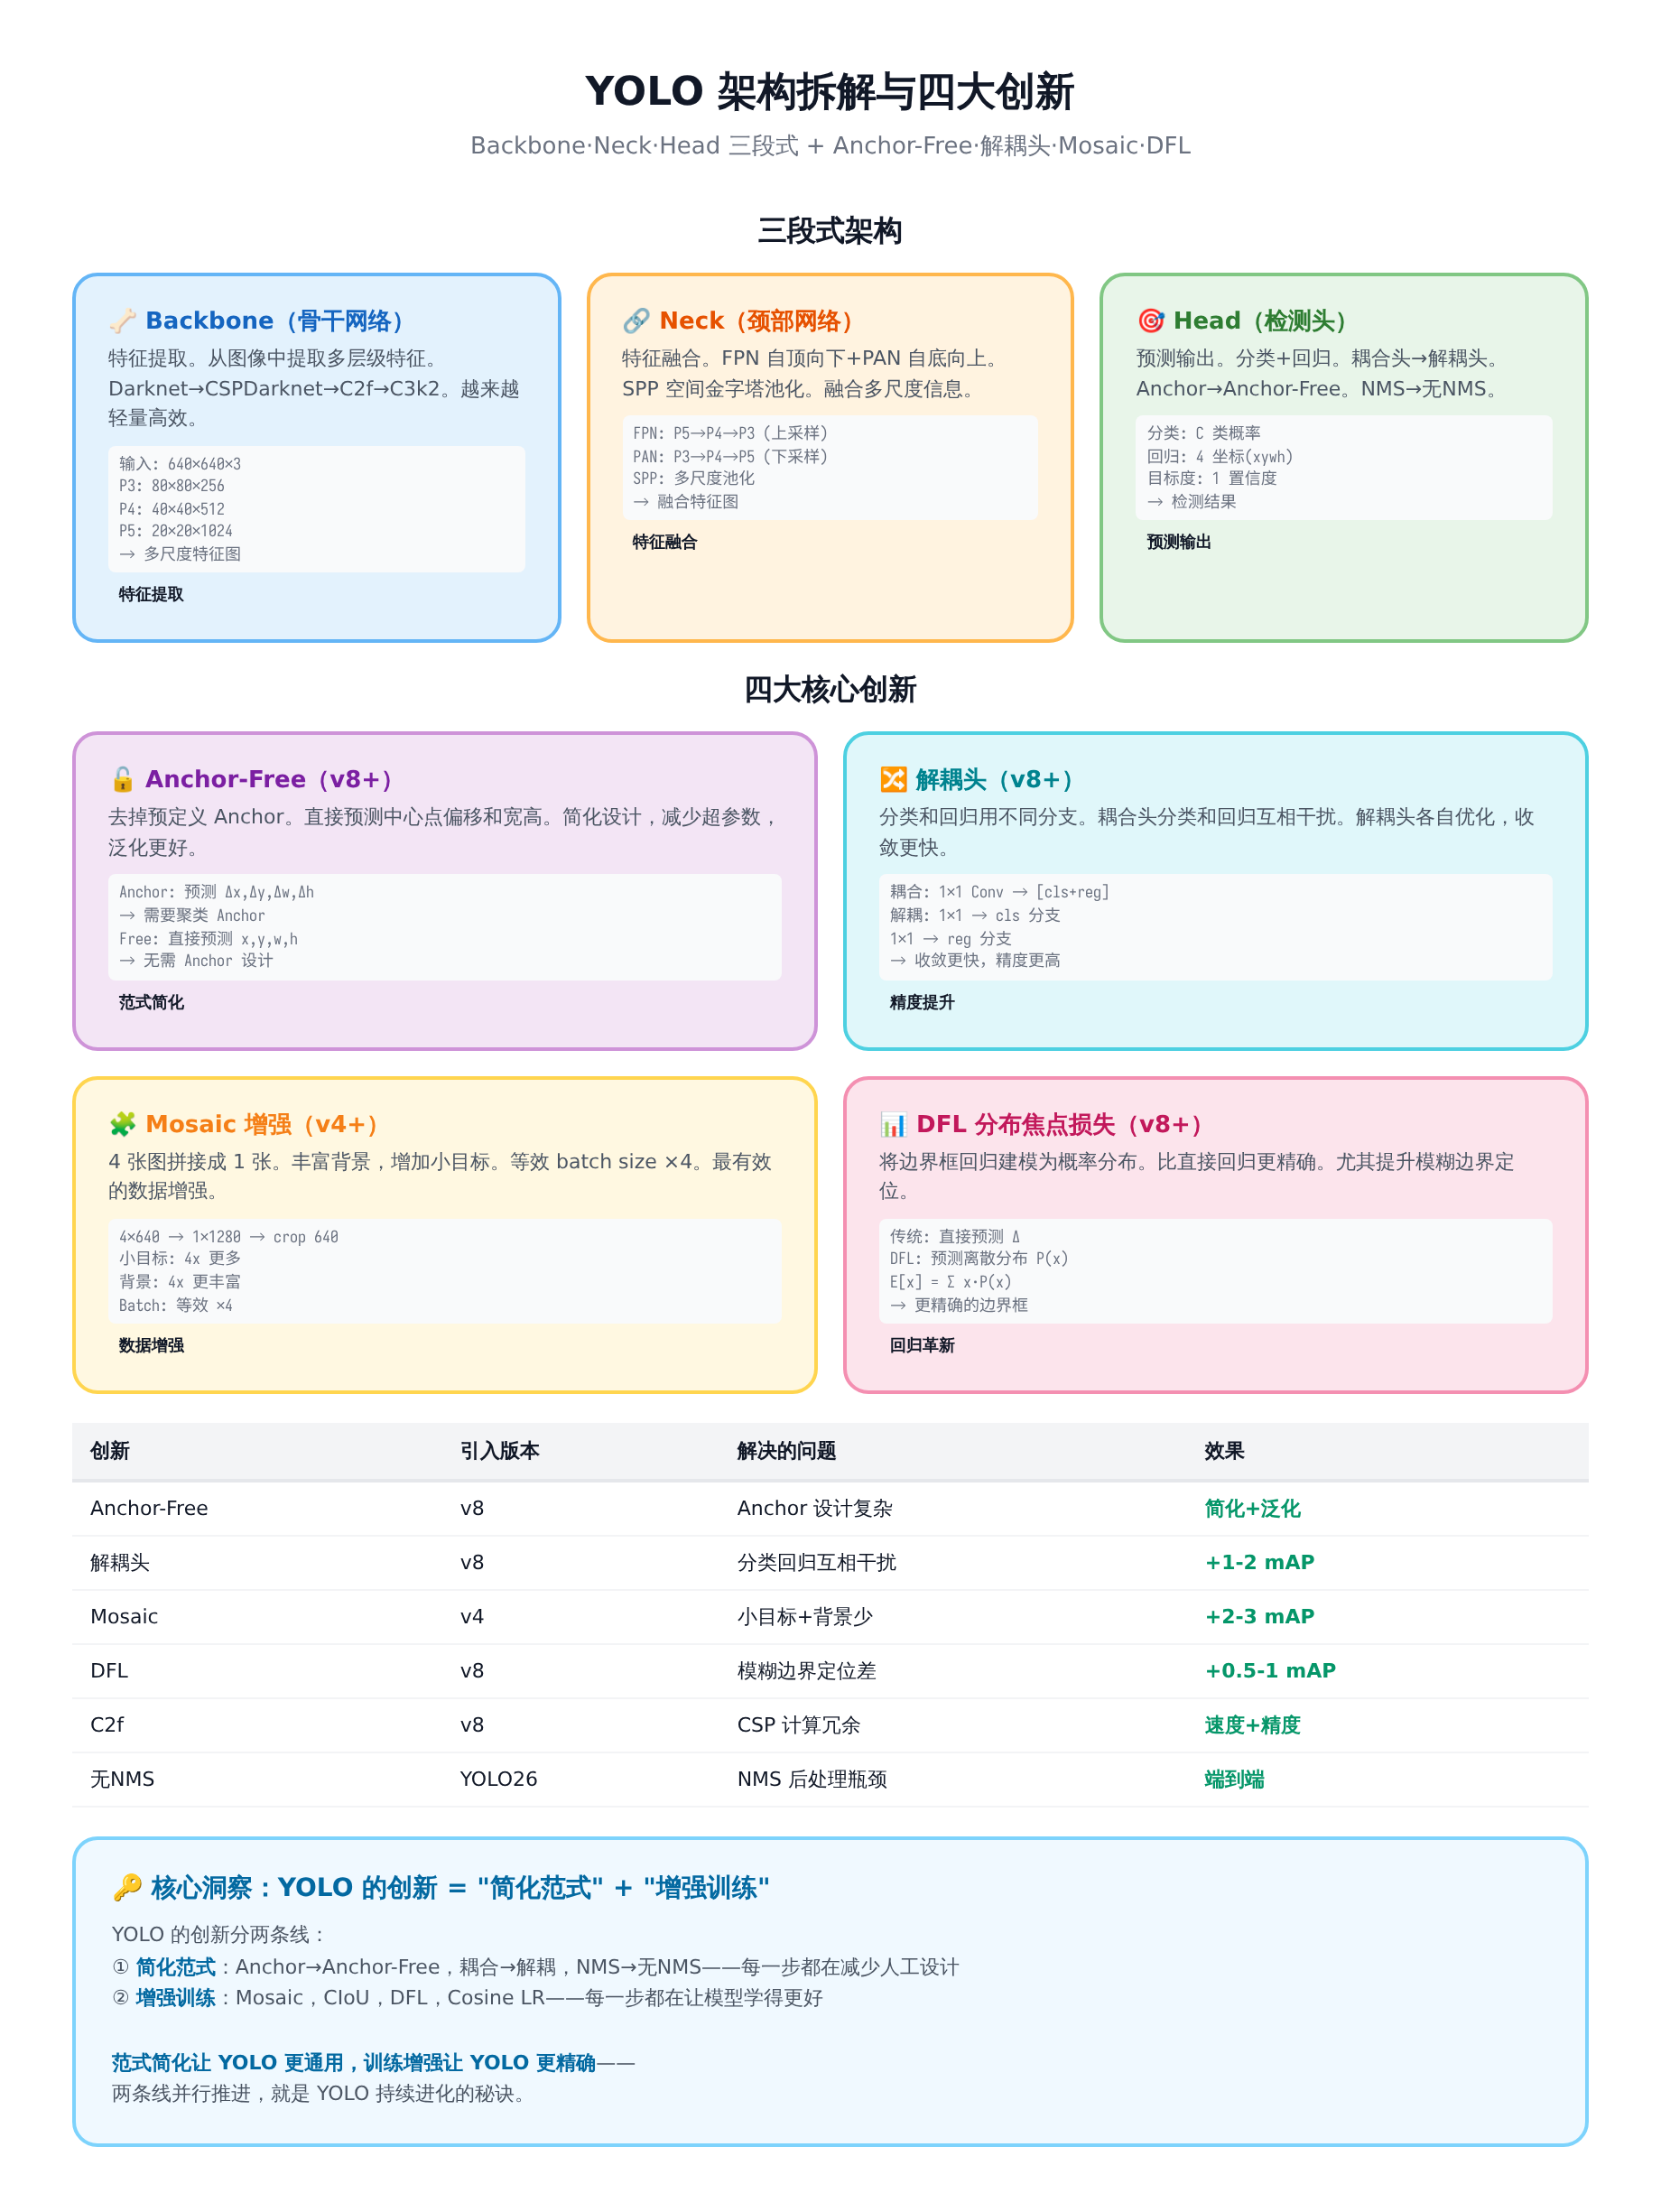Click the link chain icon beside Neck

[x=636, y=321]
